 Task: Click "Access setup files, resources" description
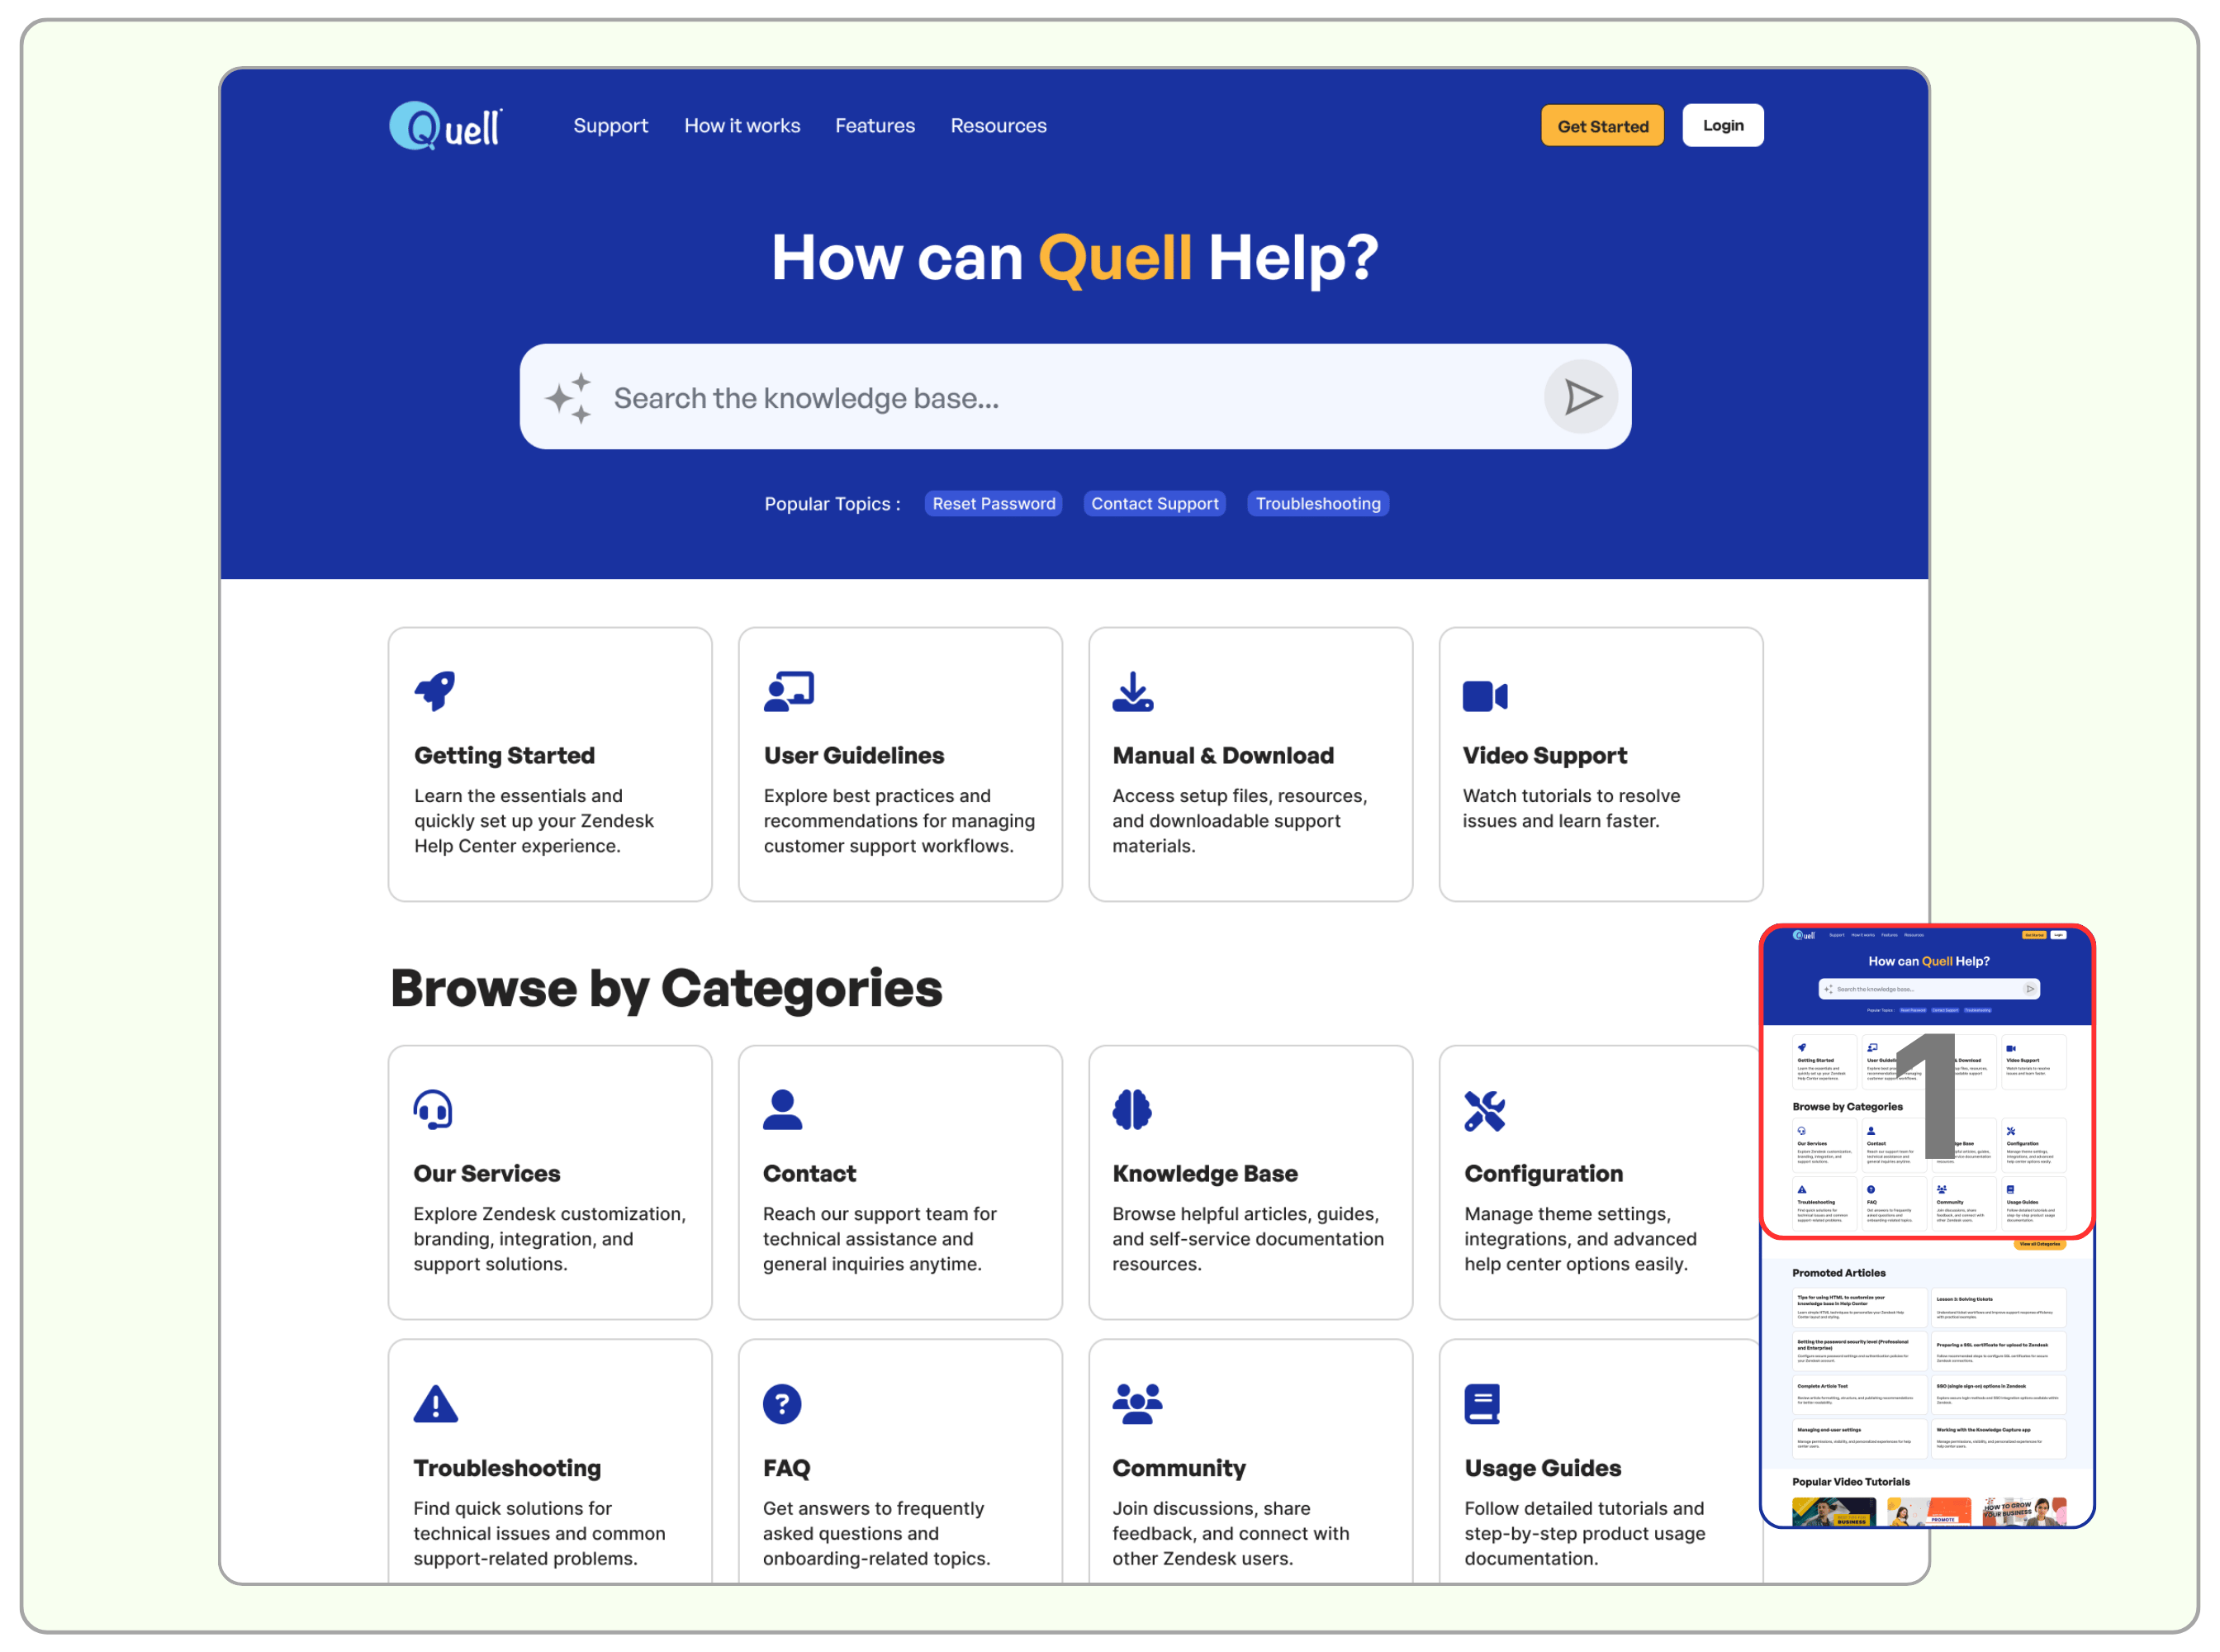pyautogui.click(x=1240, y=821)
